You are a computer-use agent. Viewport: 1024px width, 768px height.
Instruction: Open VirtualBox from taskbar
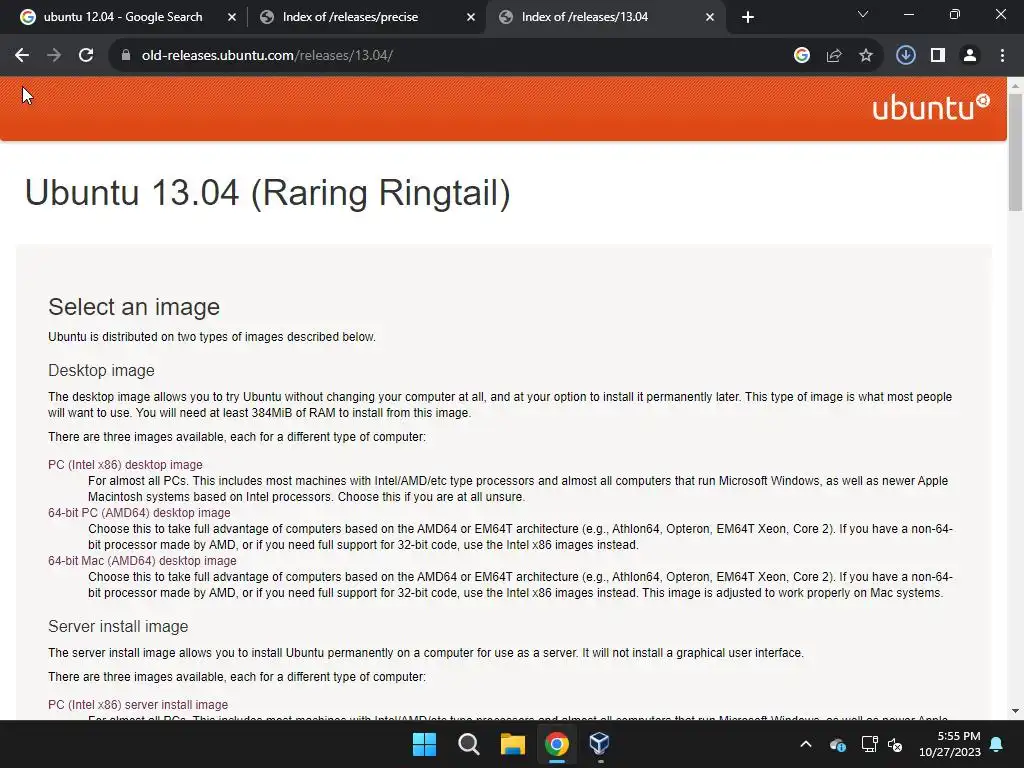(600, 744)
